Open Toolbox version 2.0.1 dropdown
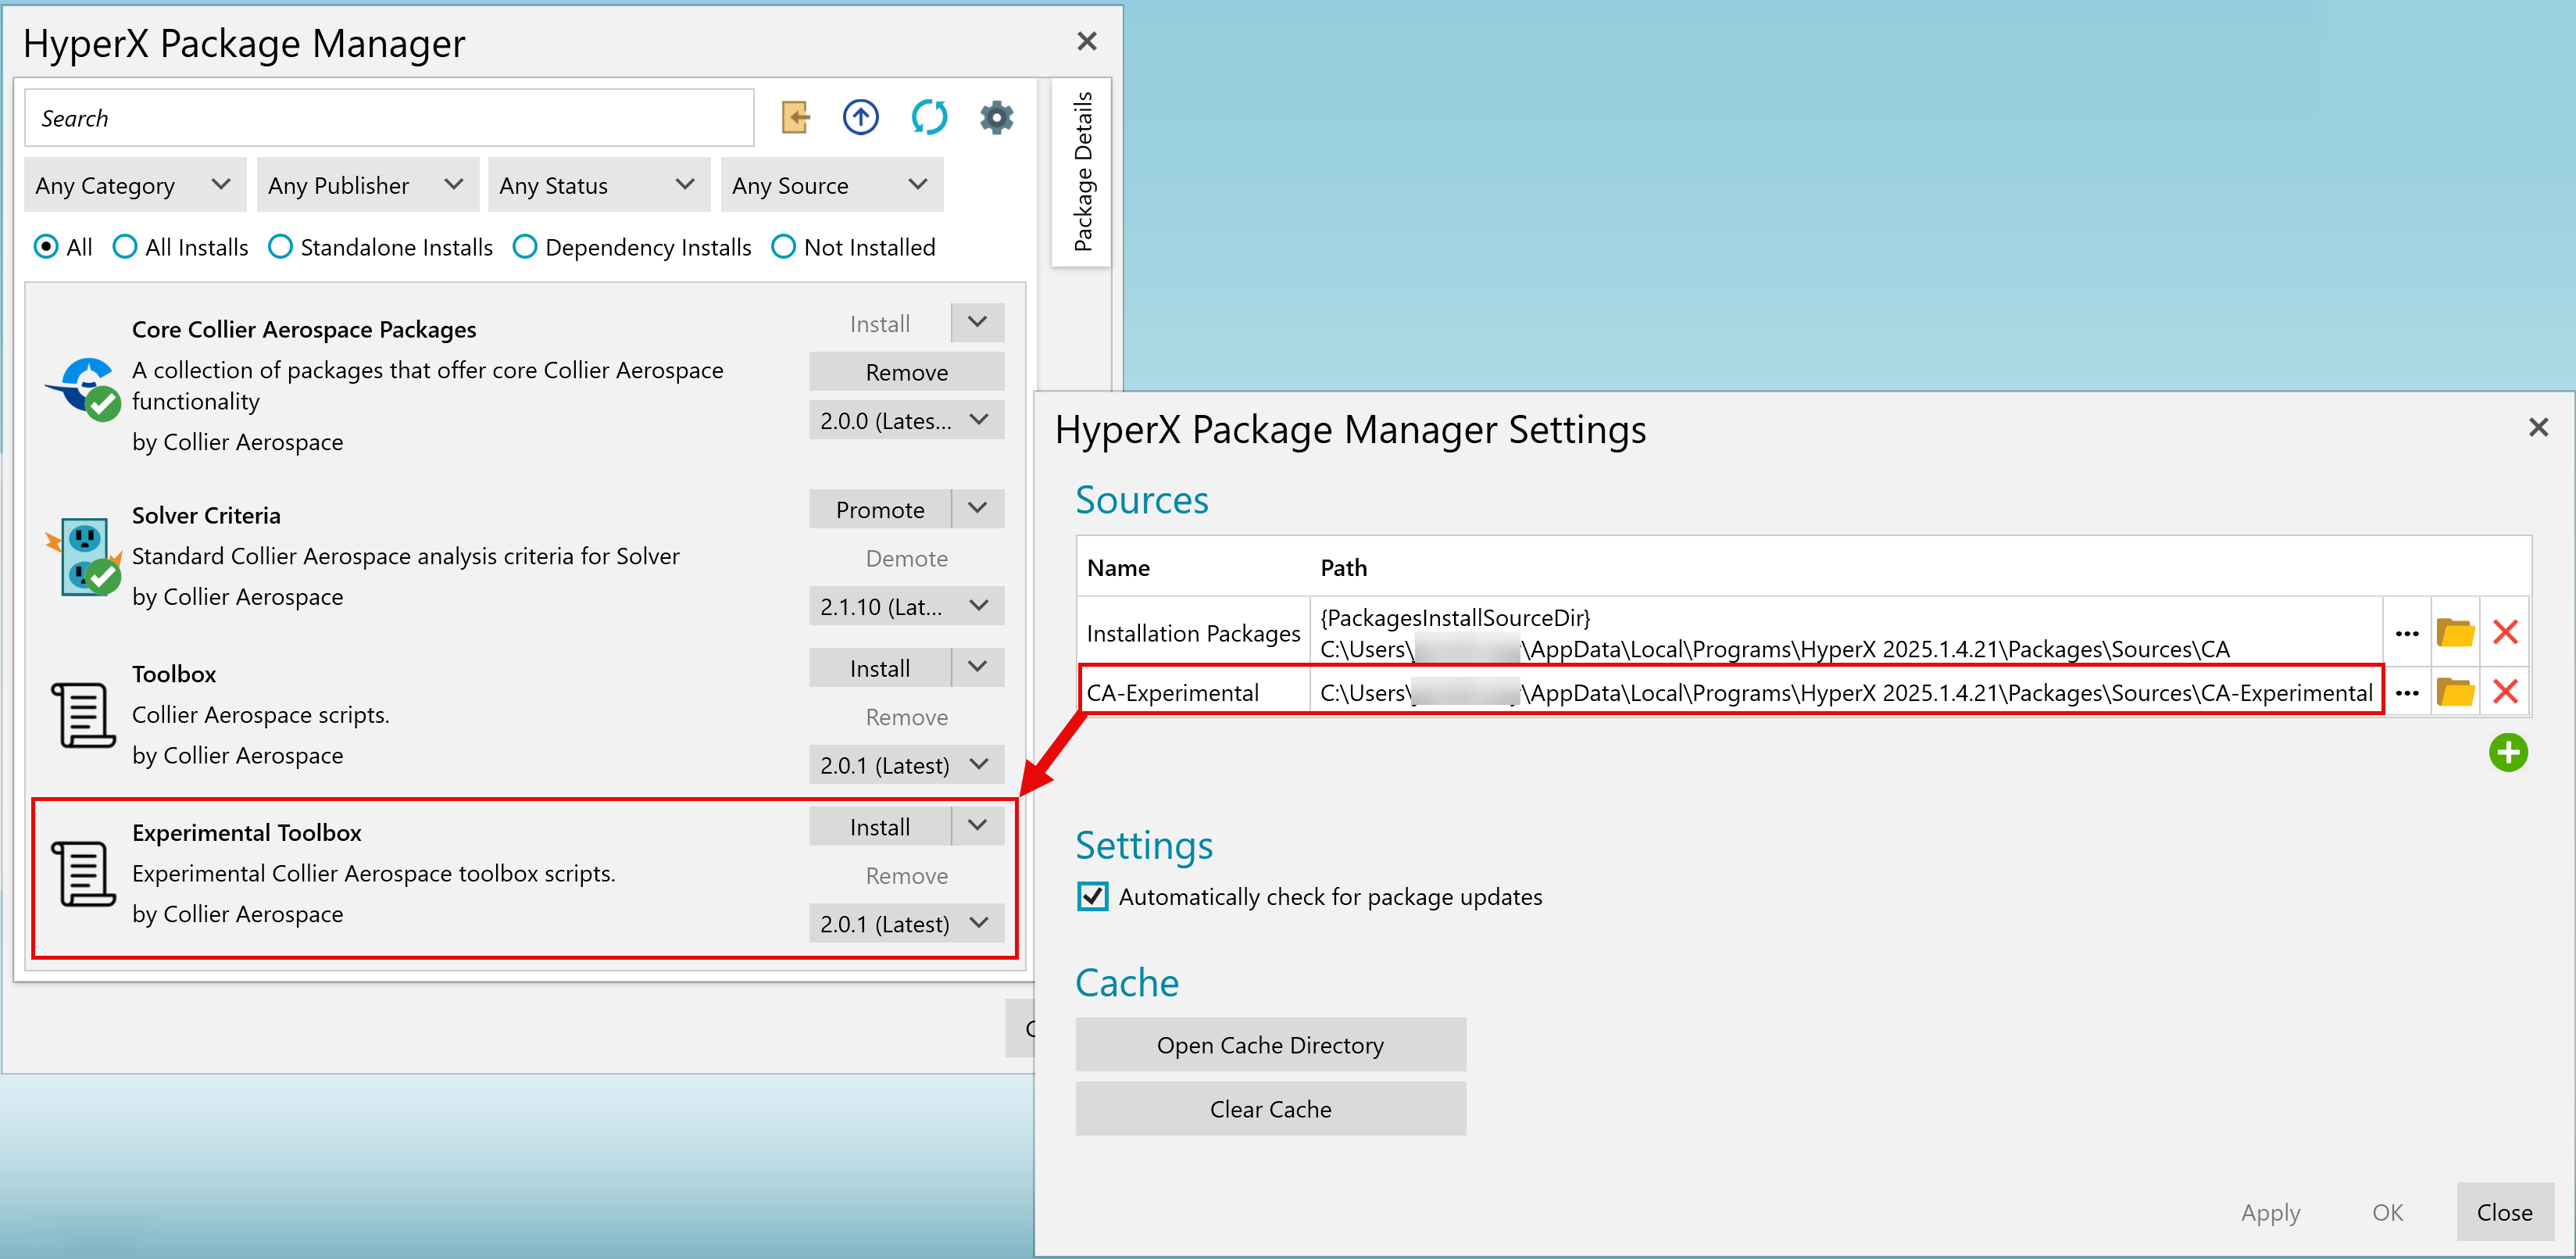This screenshot has height=1259, width=2576. coord(906,765)
